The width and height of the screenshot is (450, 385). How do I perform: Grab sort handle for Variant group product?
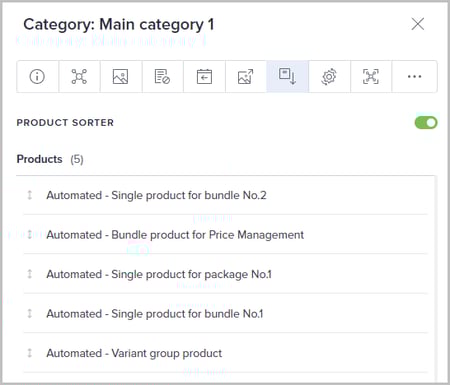pyautogui.click(x=30, y=353)
